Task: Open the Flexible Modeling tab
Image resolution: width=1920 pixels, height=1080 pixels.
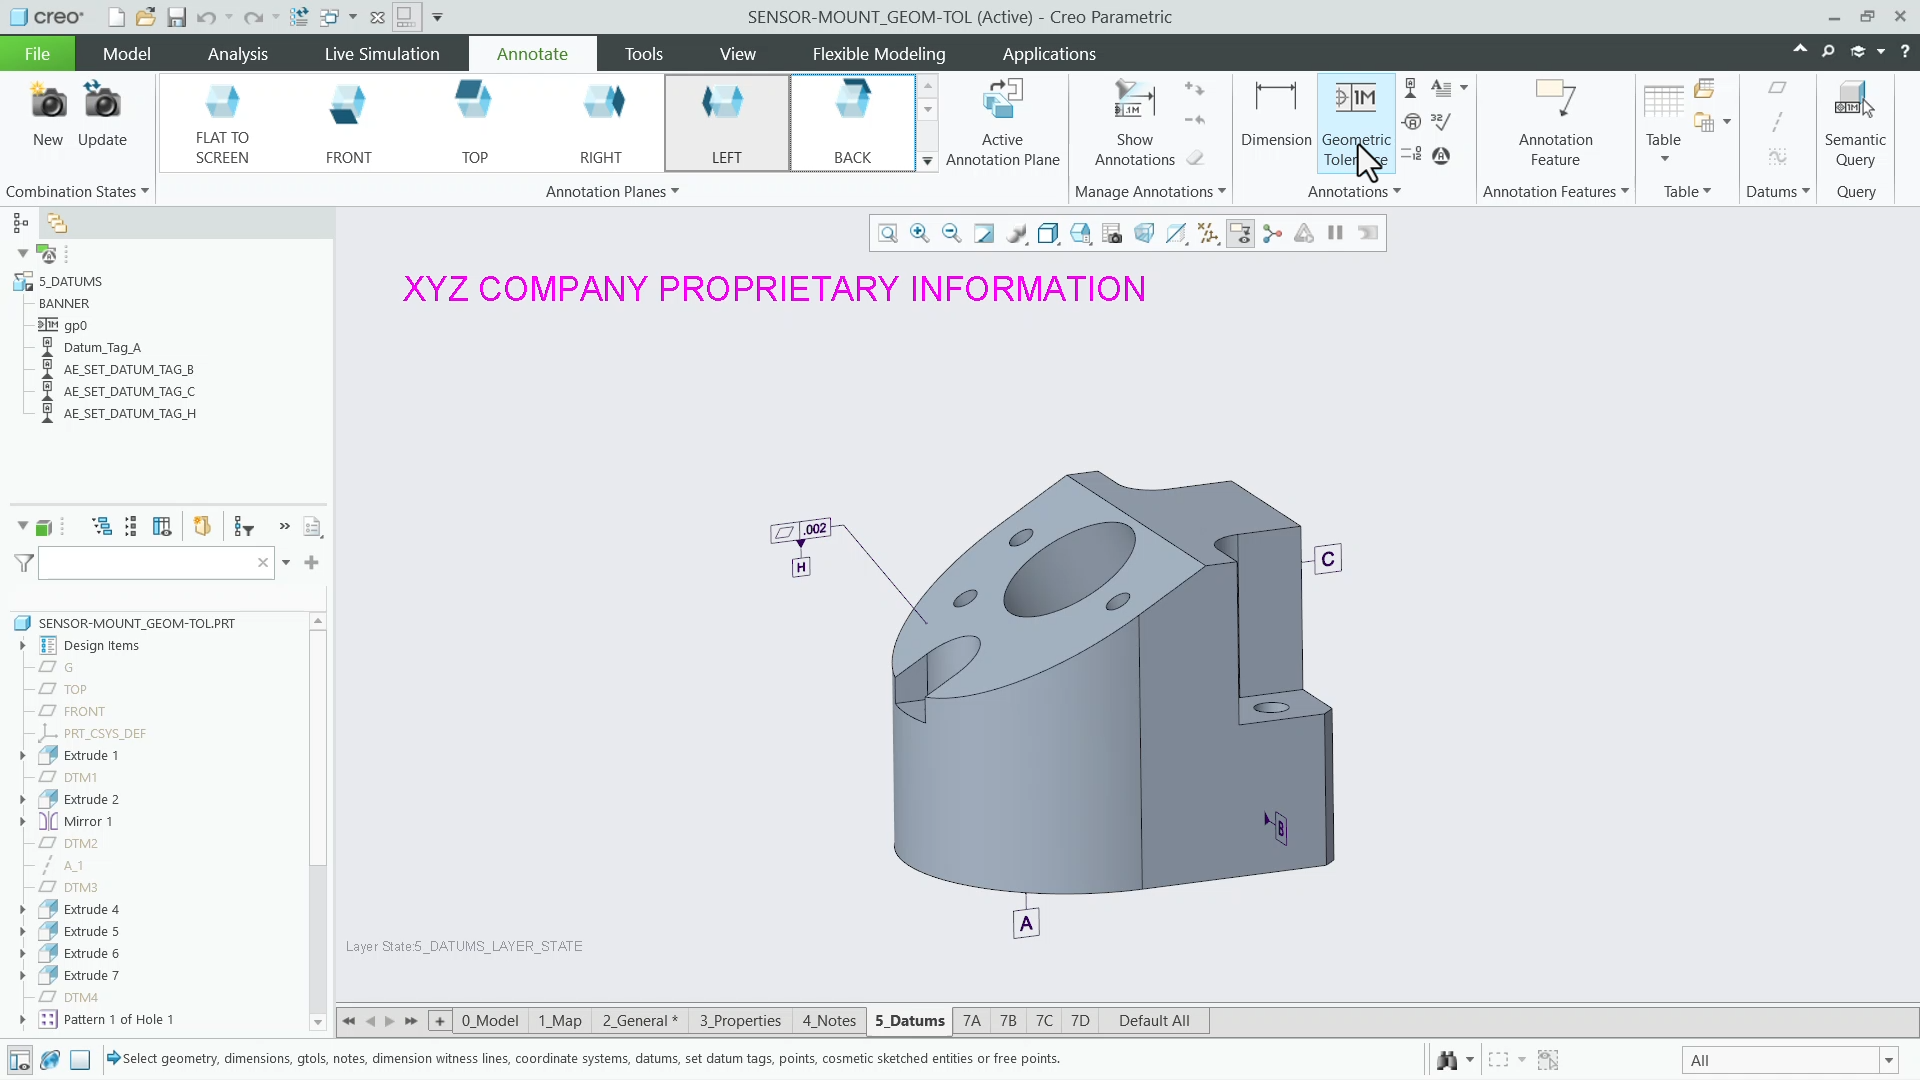Action: pos(878,54)
